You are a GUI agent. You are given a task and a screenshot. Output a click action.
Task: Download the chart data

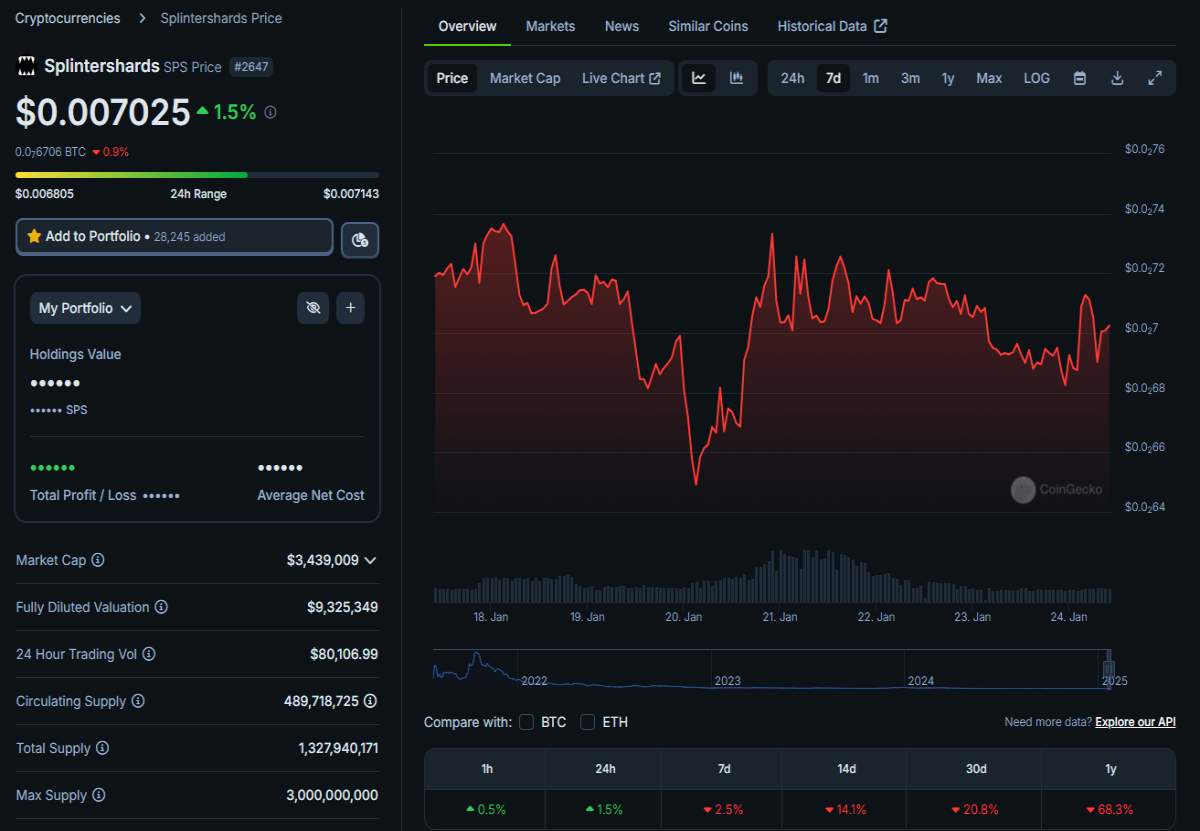[1118, 78]
